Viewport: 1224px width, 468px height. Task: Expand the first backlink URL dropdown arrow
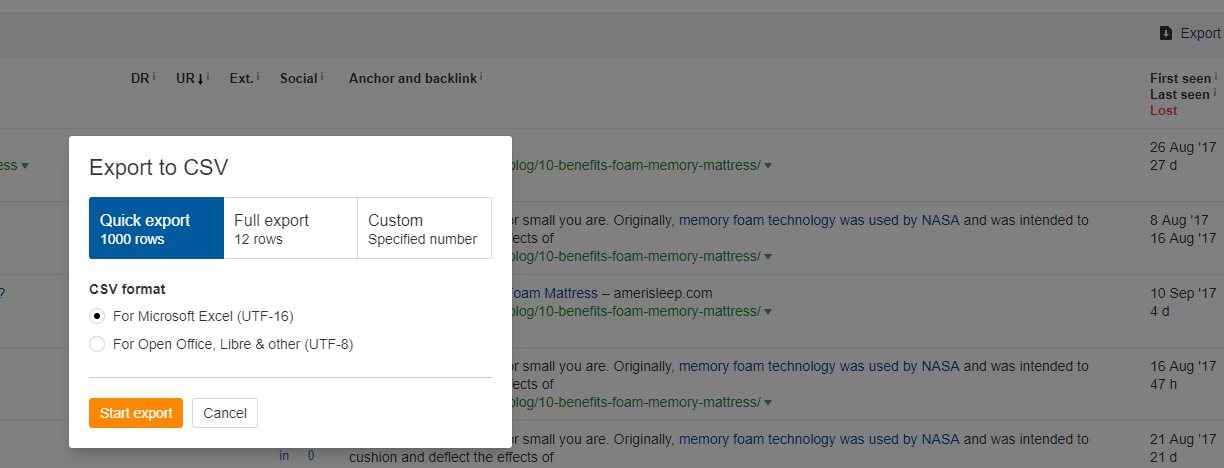coord(768,166)
